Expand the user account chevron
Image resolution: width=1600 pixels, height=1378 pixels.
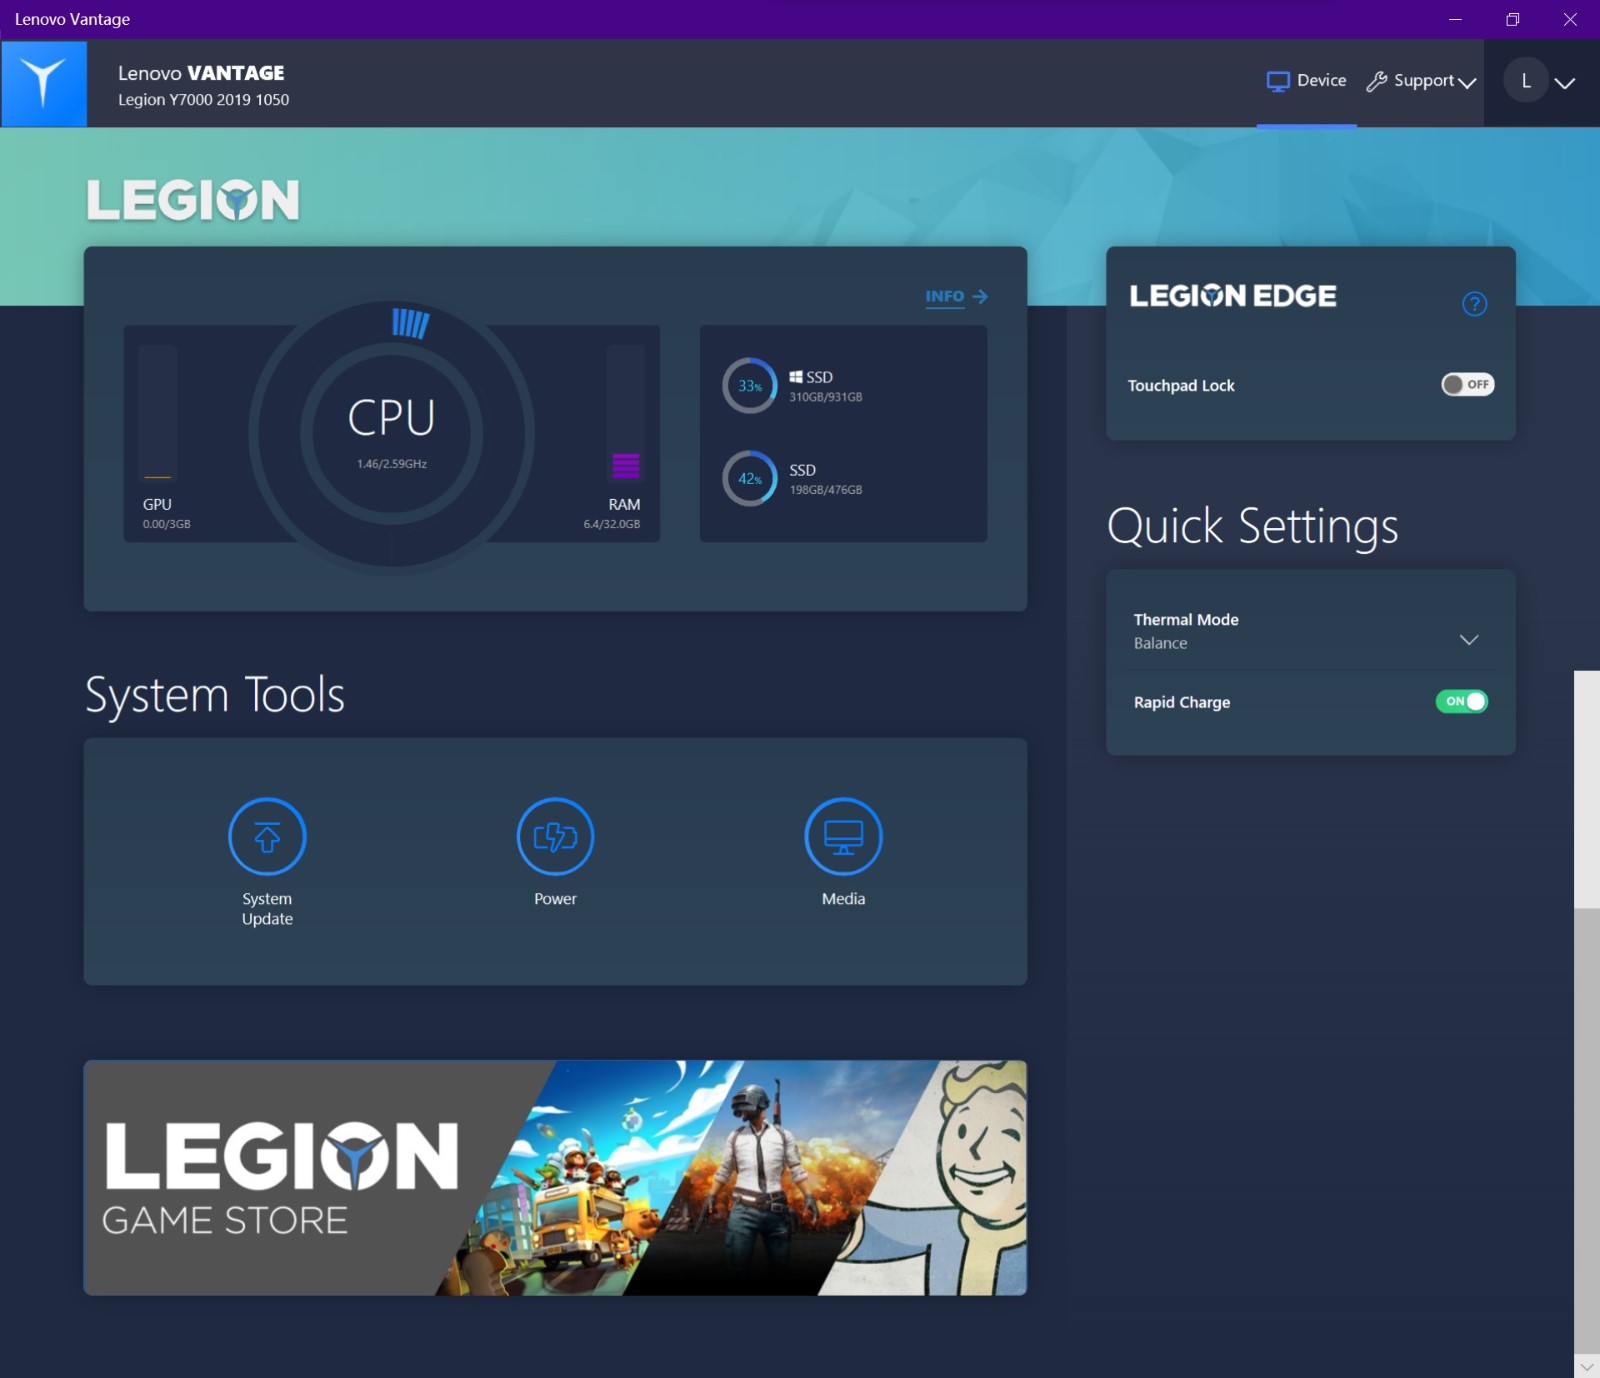(1565, 83)
